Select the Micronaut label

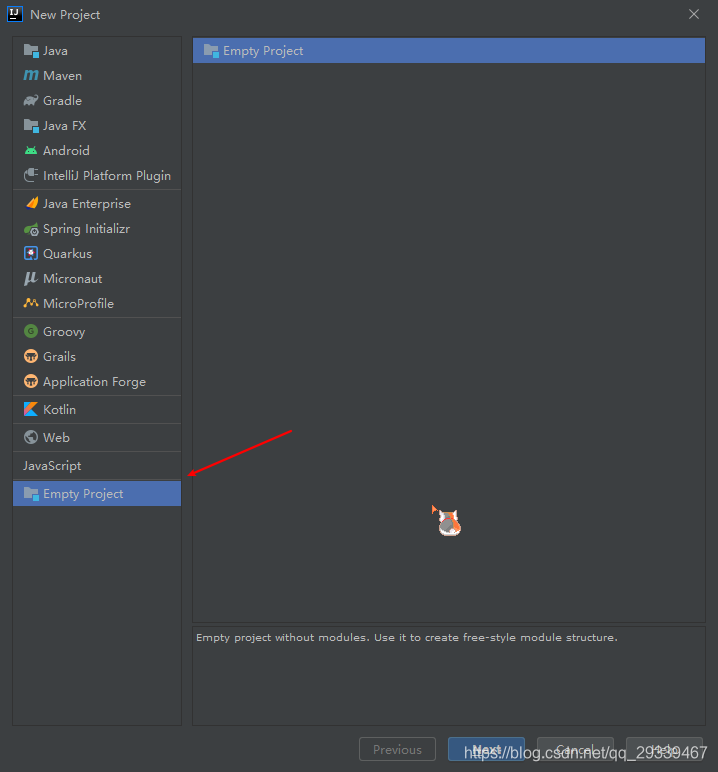click(x=73, y=279)
